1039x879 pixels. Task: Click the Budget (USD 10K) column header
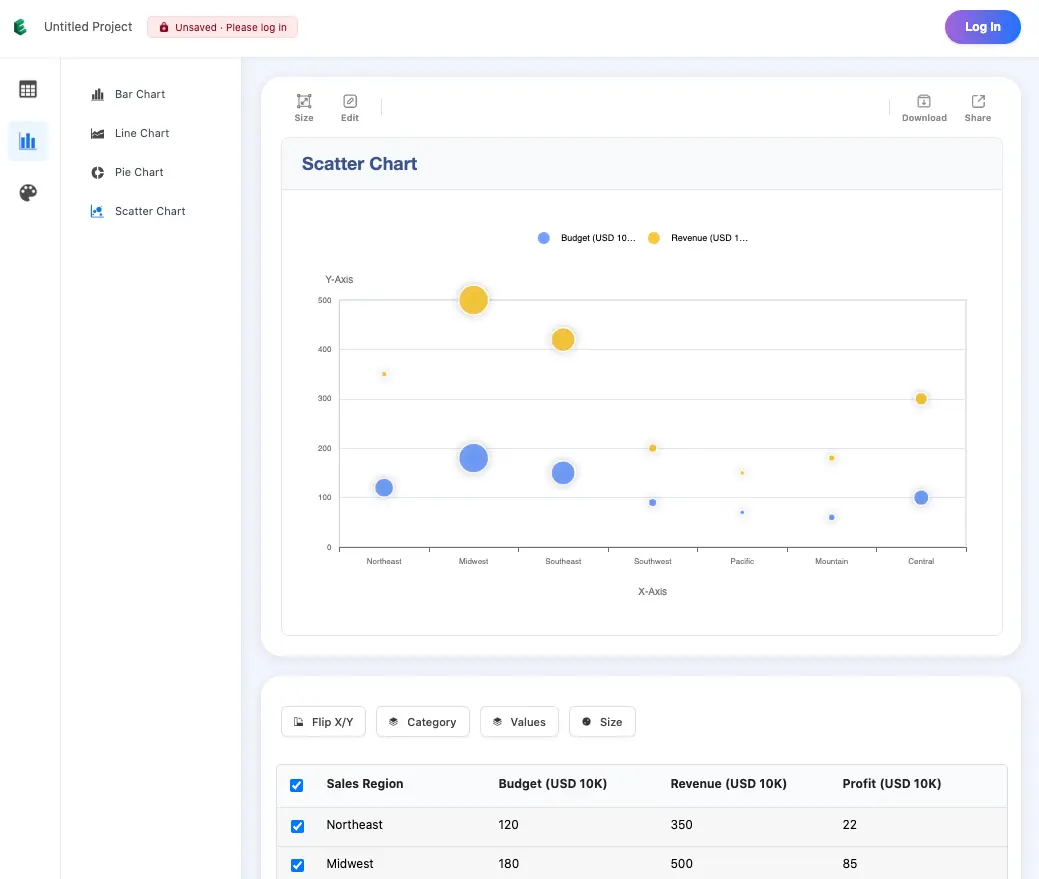click(553, 784)
